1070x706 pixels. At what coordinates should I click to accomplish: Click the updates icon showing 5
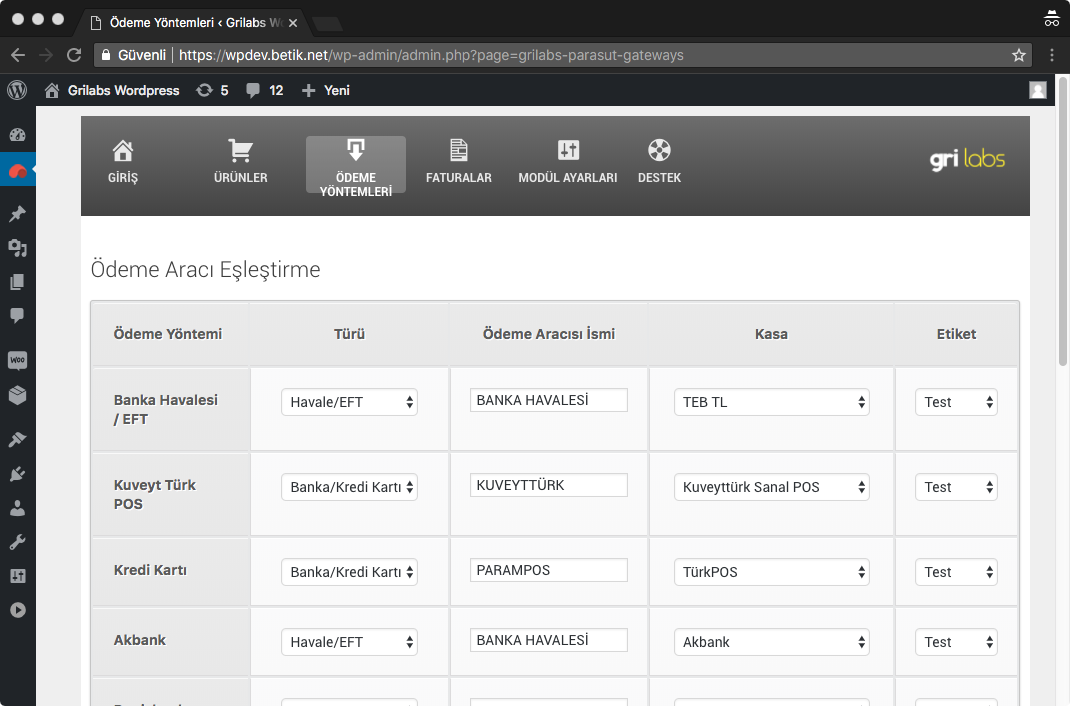[212, 90]
